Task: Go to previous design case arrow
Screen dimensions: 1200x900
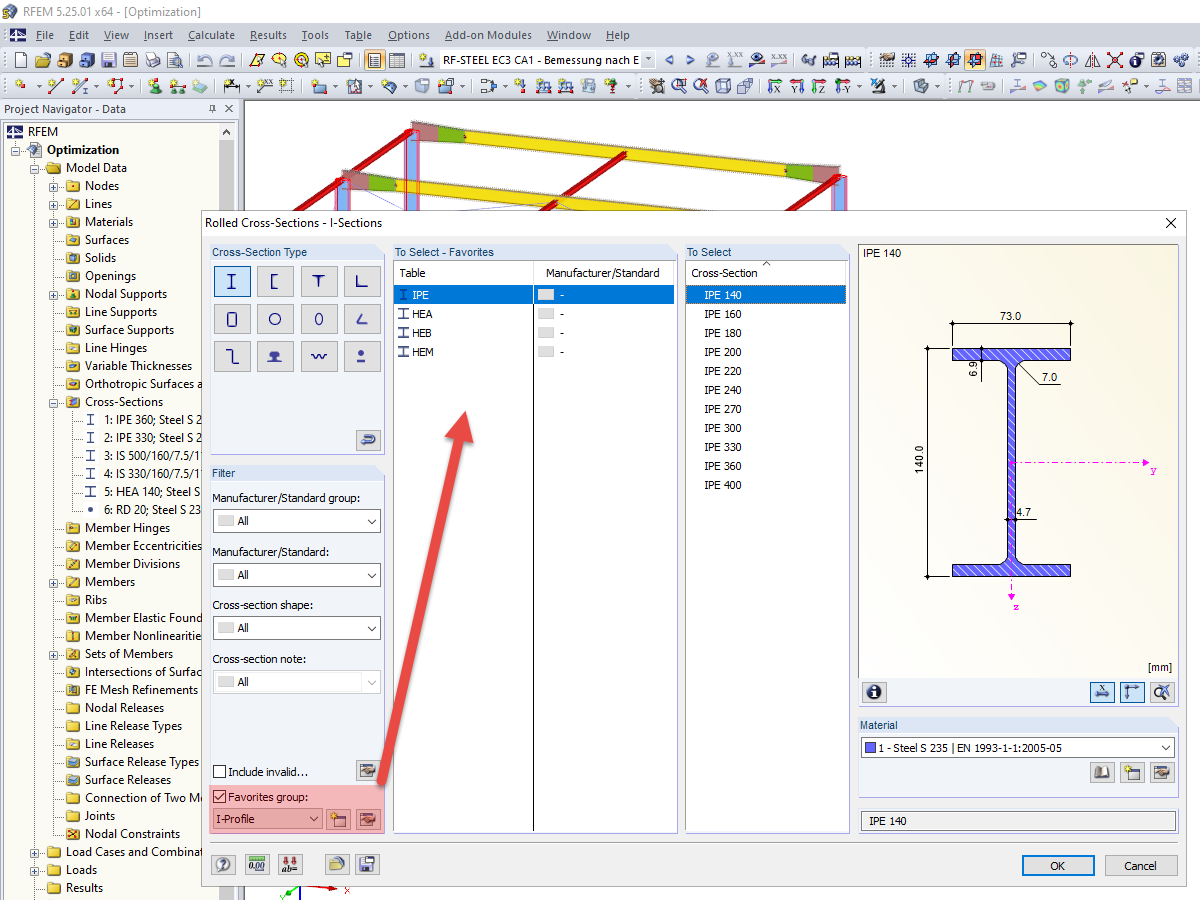Action: click(669, 60)
